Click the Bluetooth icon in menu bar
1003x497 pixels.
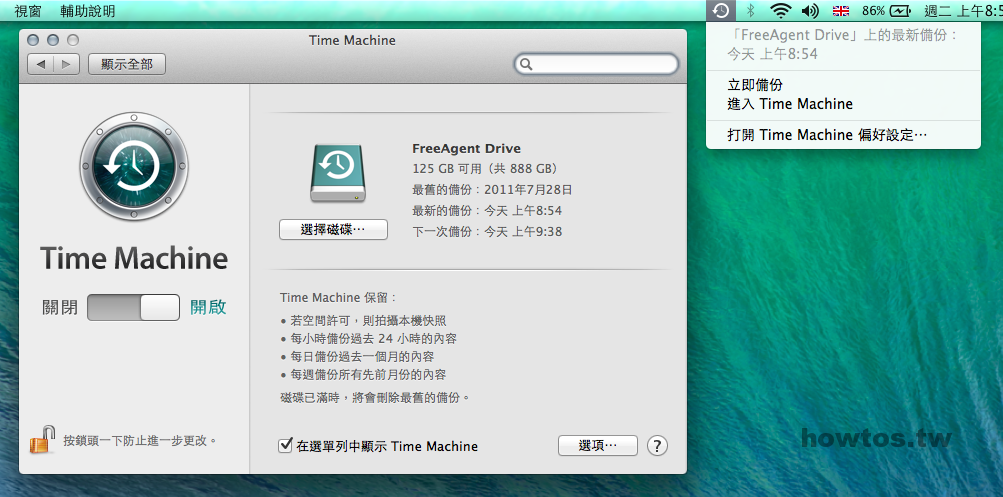(x=752, y=10)
